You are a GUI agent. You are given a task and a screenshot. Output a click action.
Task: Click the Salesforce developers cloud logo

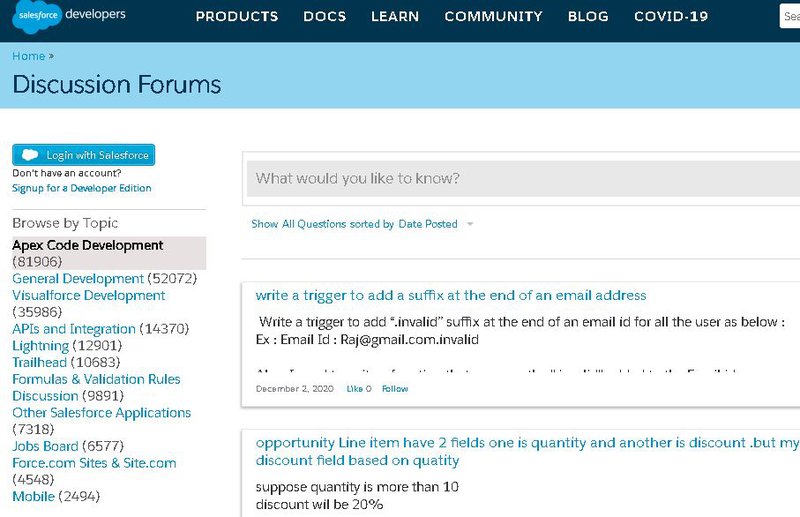tap(36, 16)
